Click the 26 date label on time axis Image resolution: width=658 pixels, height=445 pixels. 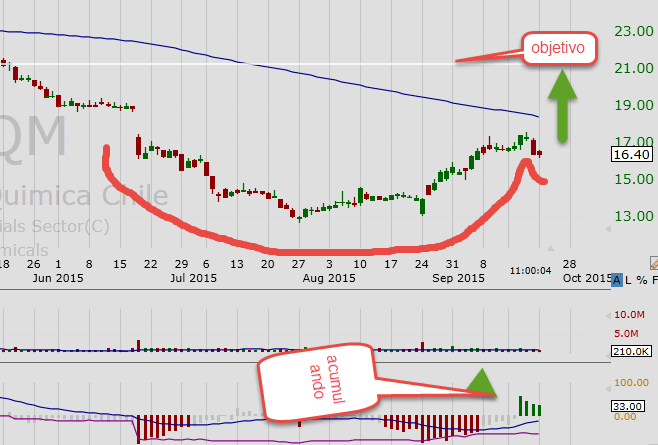(34, 264)
